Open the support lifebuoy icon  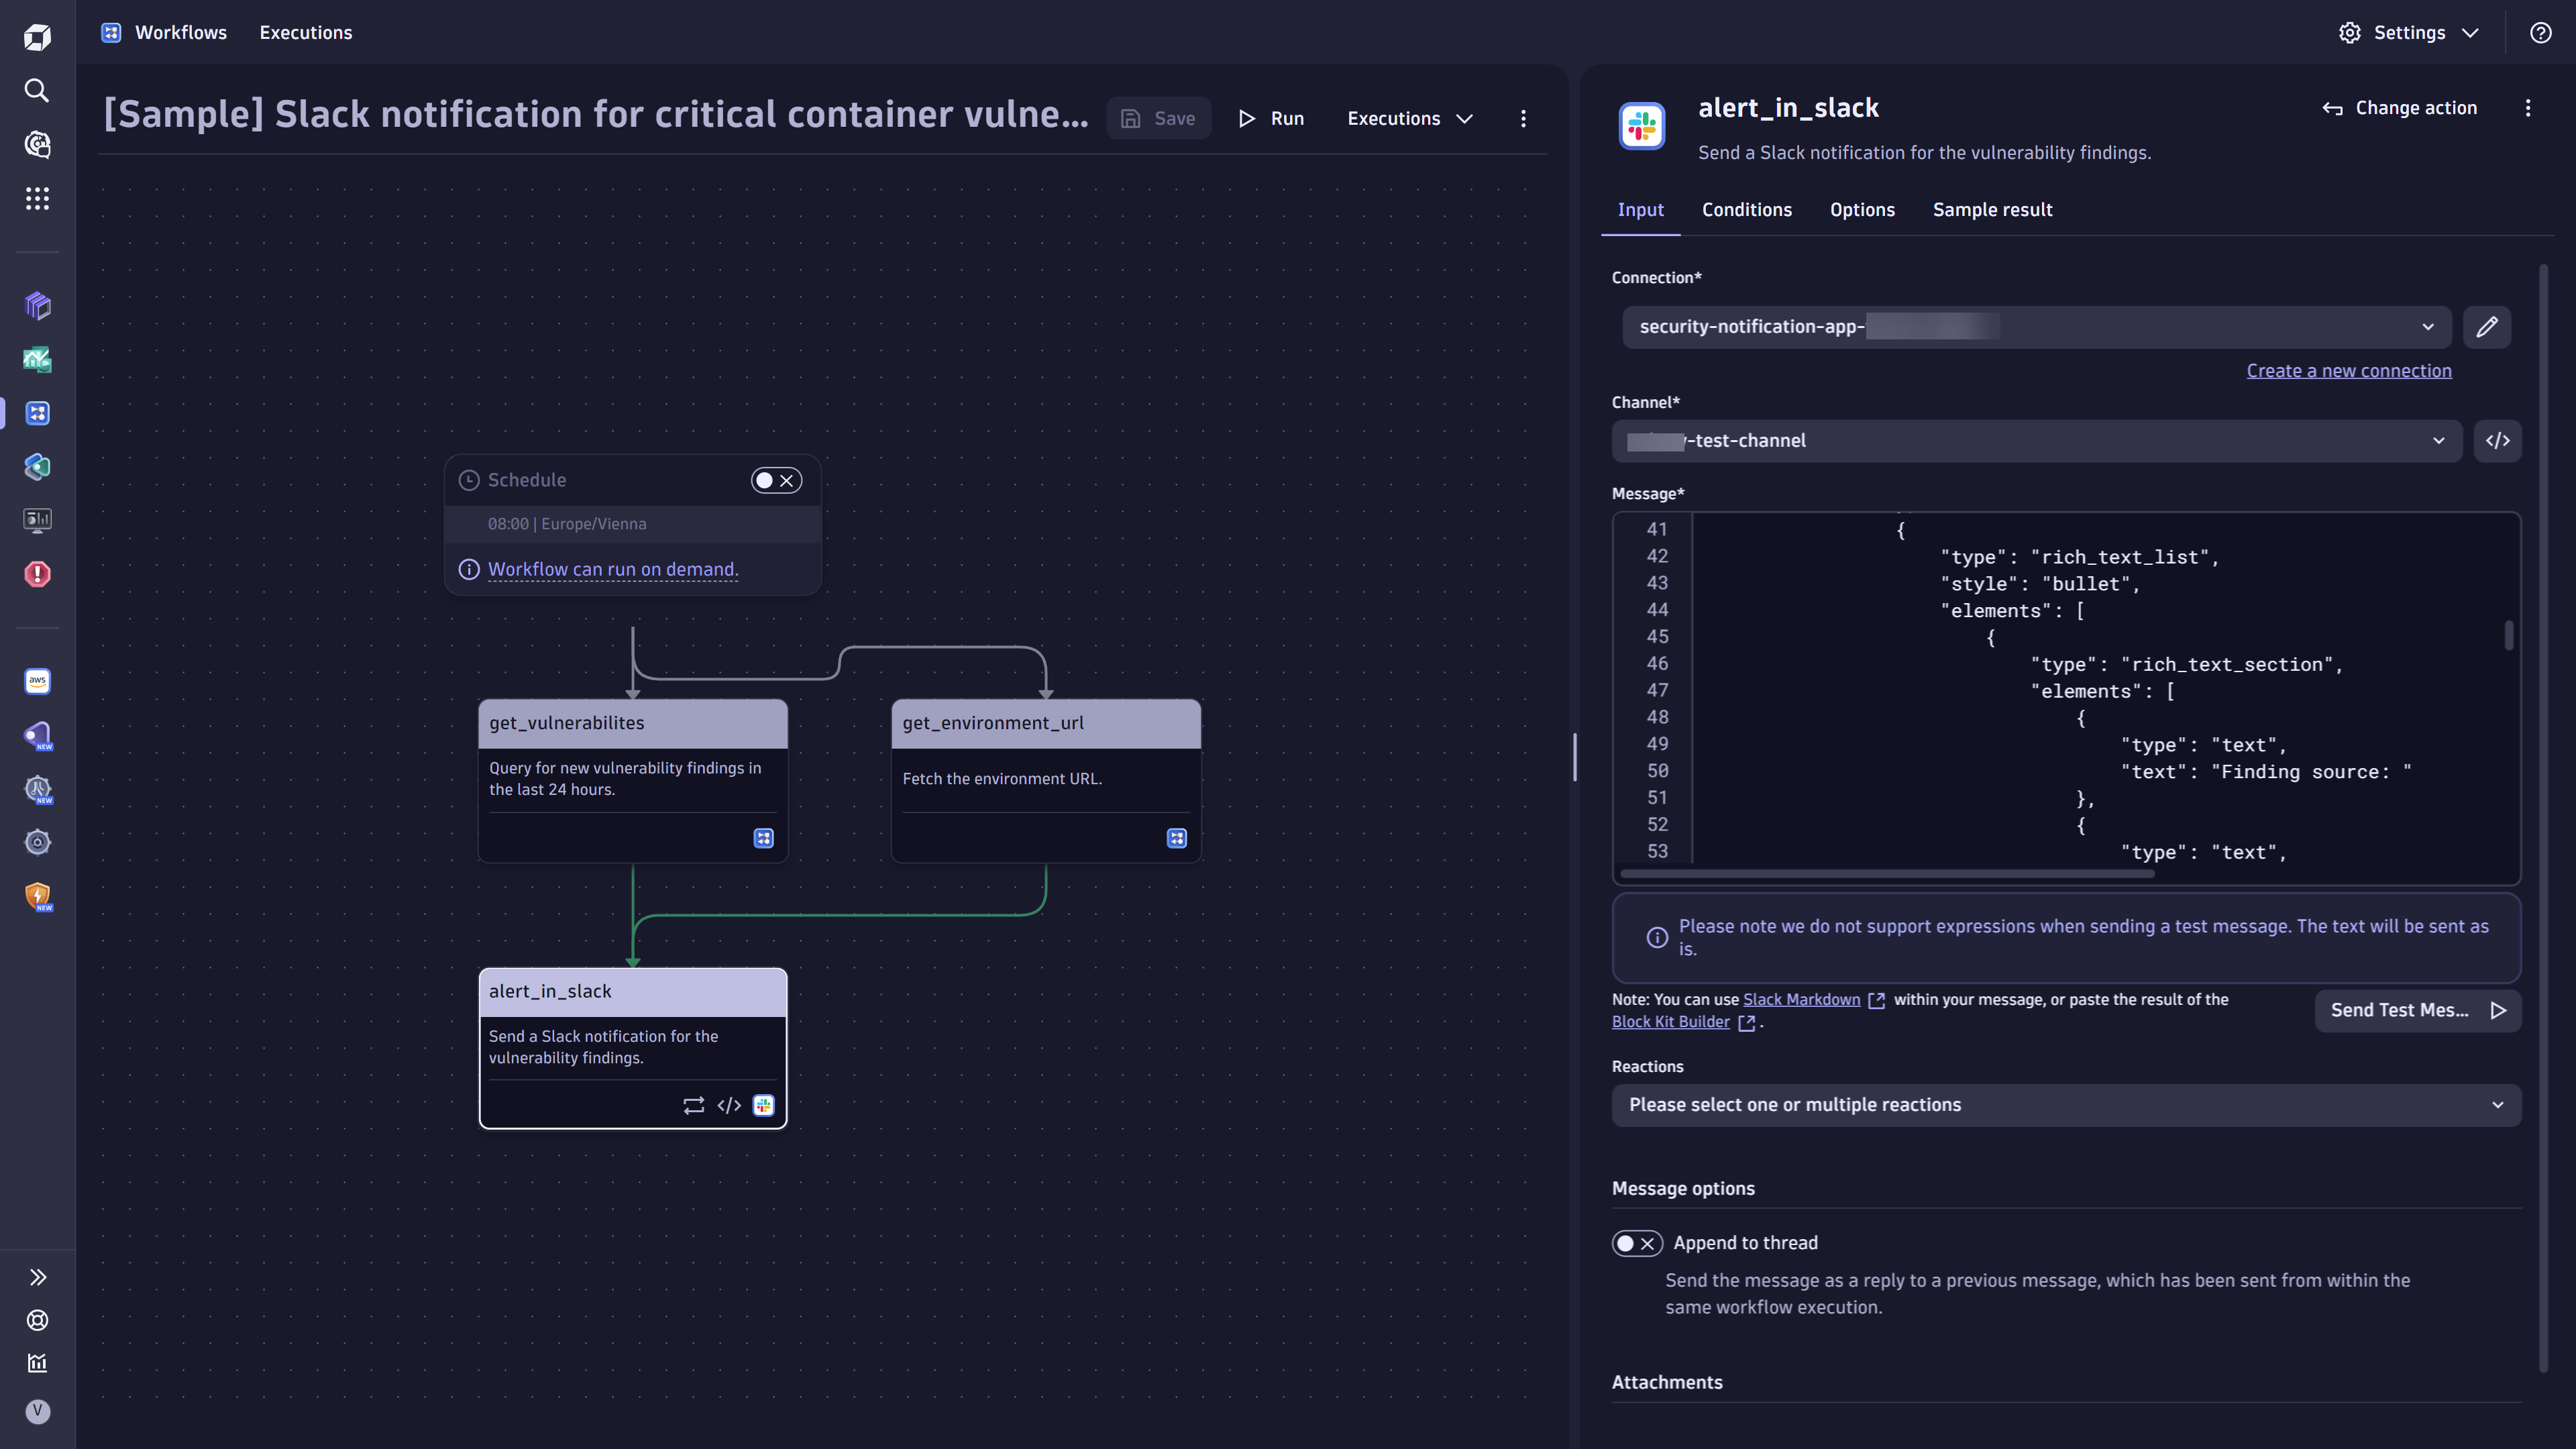[37, 1321]
